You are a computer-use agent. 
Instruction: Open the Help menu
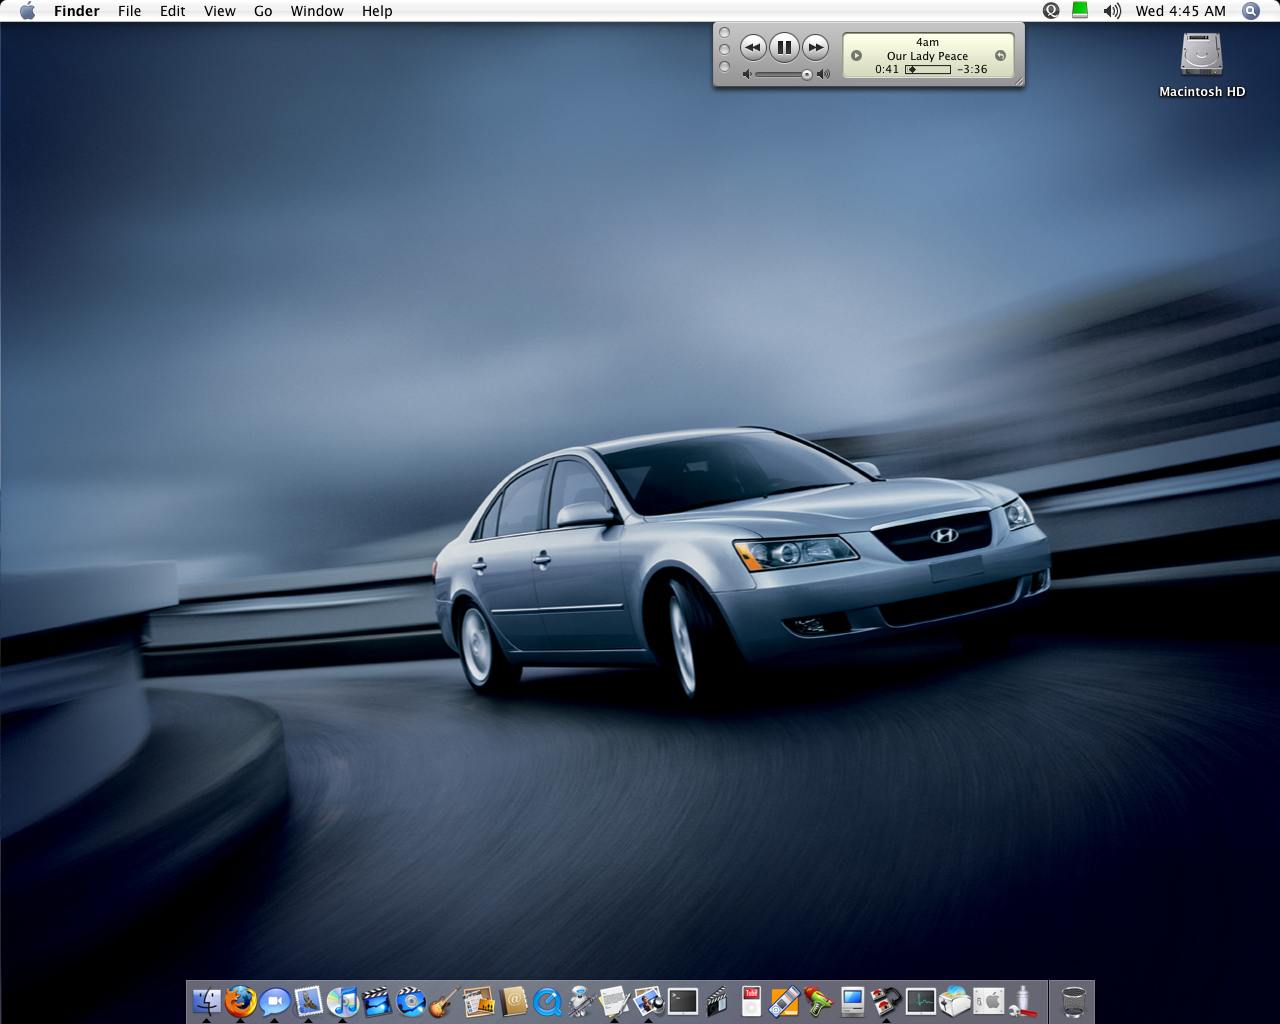pos(377,11)
